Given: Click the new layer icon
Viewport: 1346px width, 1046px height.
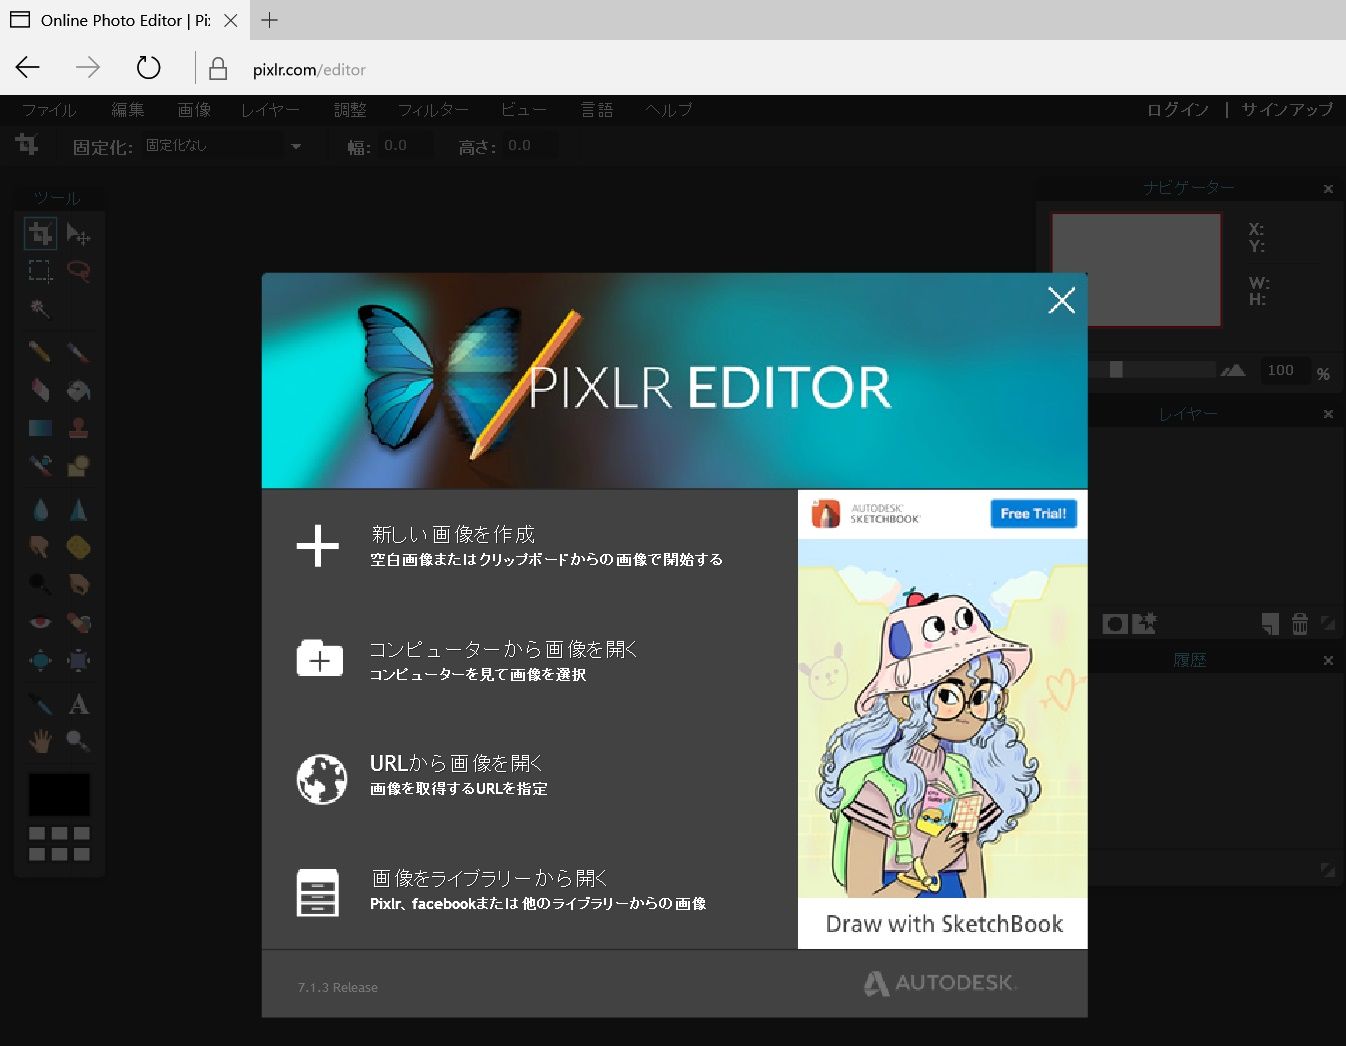Looking at the screenshot, I should [1270, 624].
